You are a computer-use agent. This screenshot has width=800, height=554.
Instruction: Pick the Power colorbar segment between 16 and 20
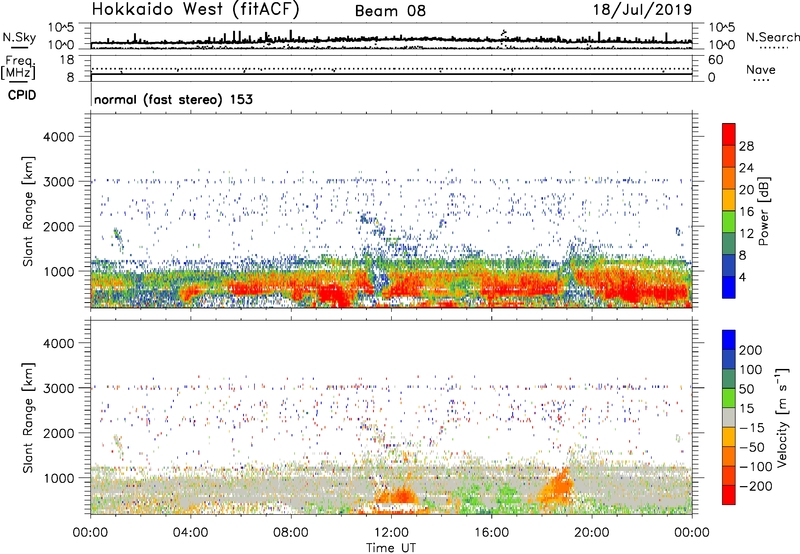(x=729, y=200)
